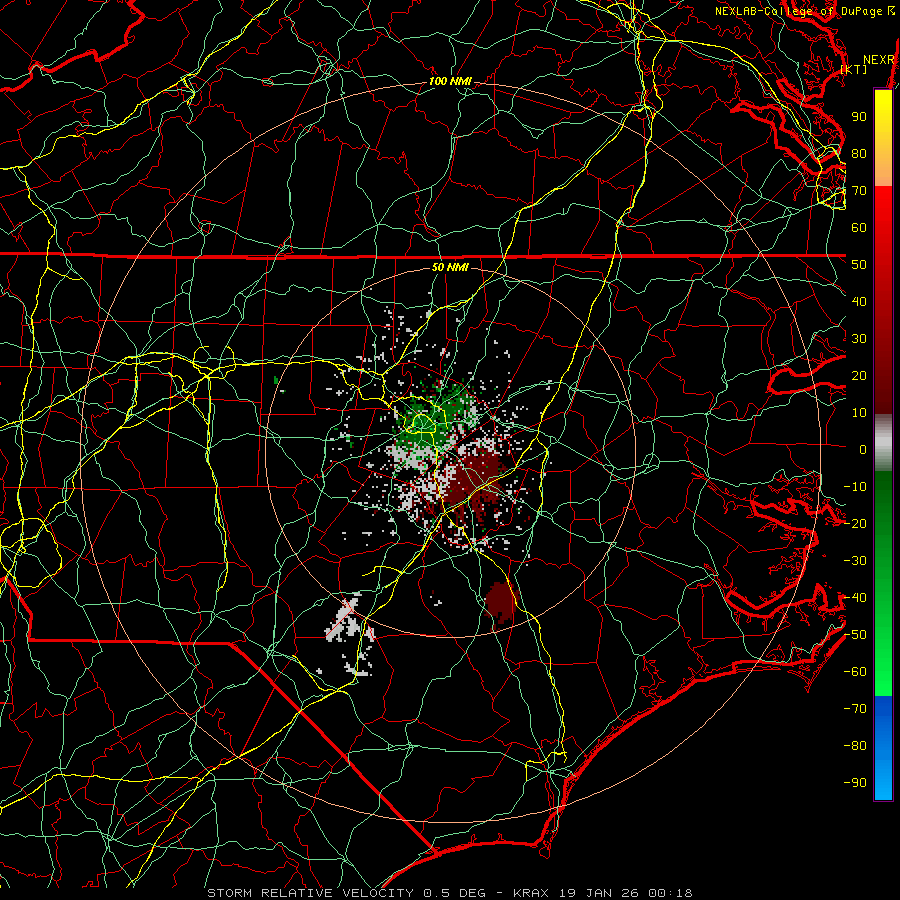Click the positive 20 scale value
Image resolution: width=900 pixels, height=900 pixels.
click(859, 375)
